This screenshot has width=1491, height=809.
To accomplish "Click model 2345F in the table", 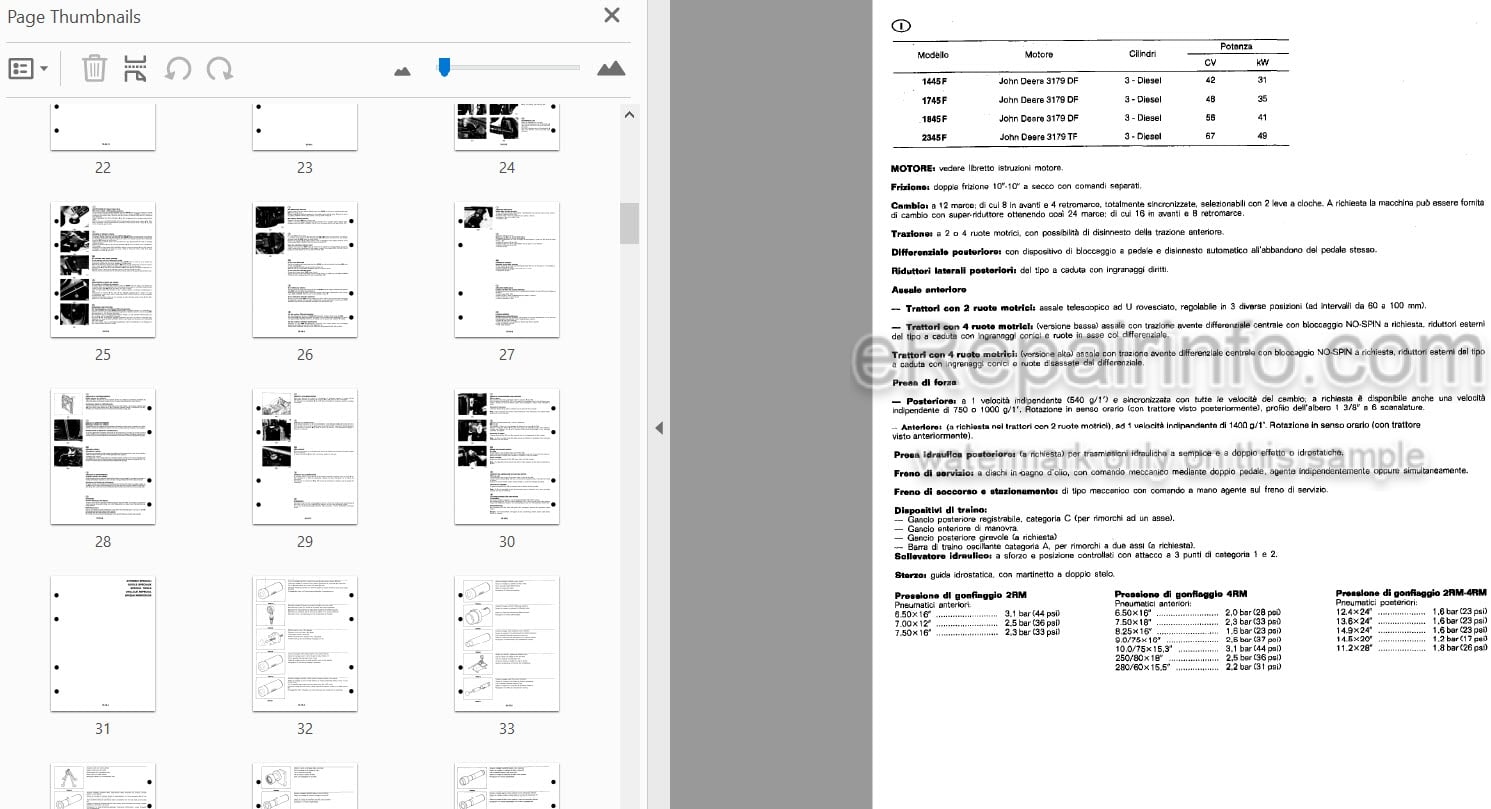I will pyautogui.click(x=934, y=136).
